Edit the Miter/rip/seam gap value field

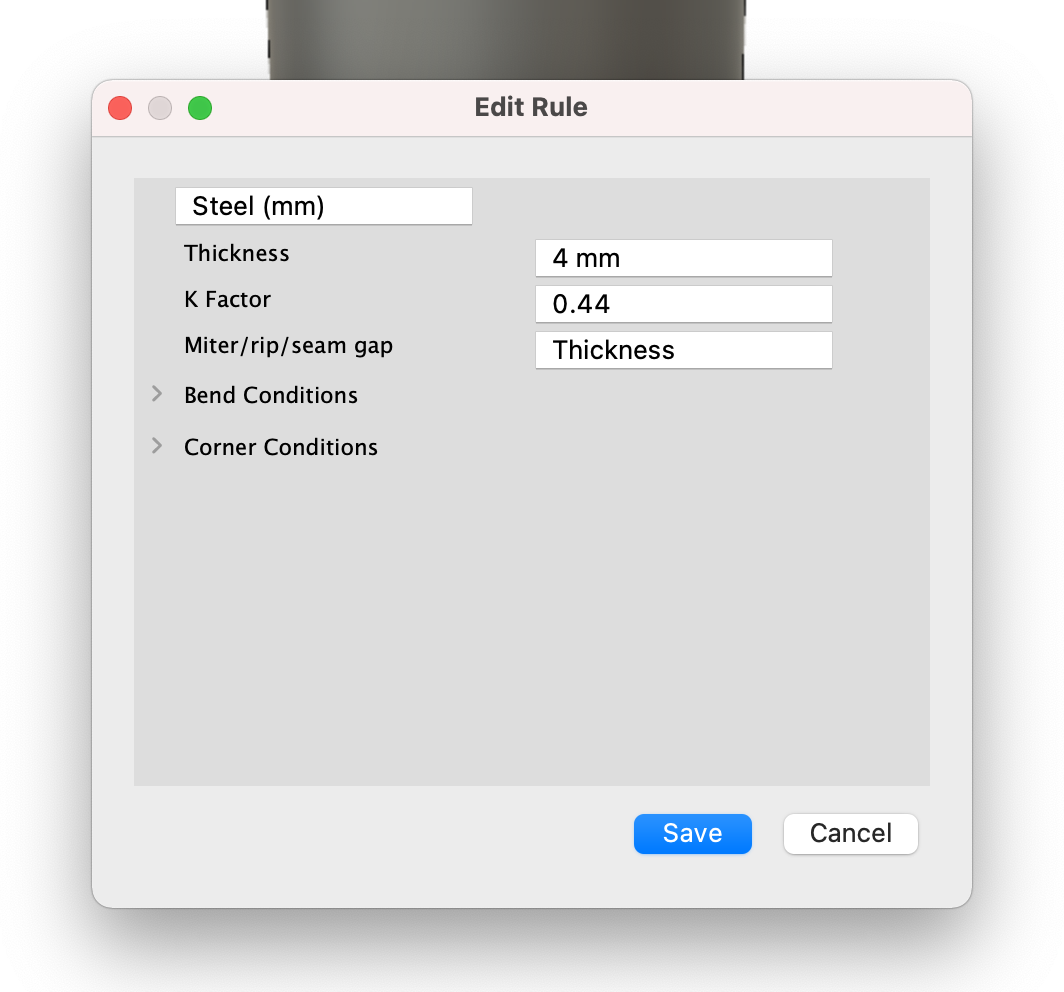[x=683, y=350]
